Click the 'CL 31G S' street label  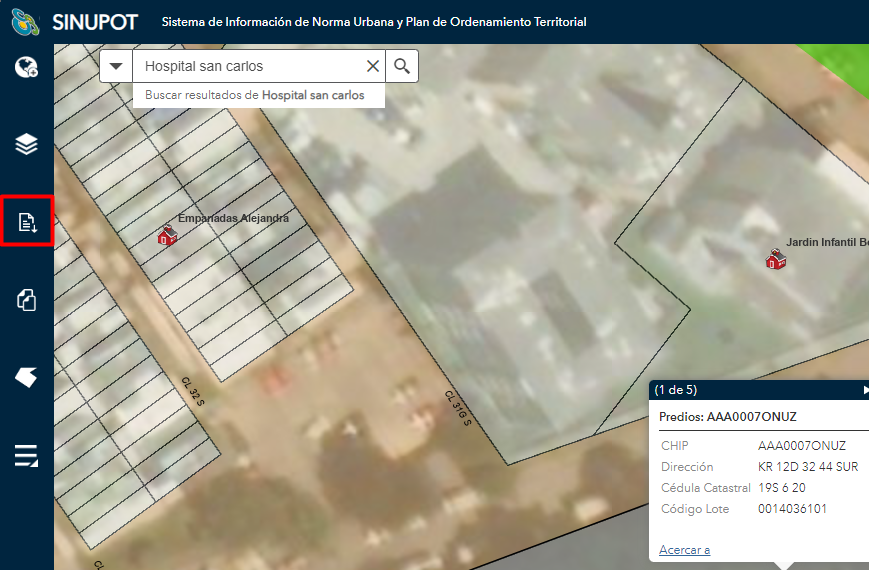(458, 408)
